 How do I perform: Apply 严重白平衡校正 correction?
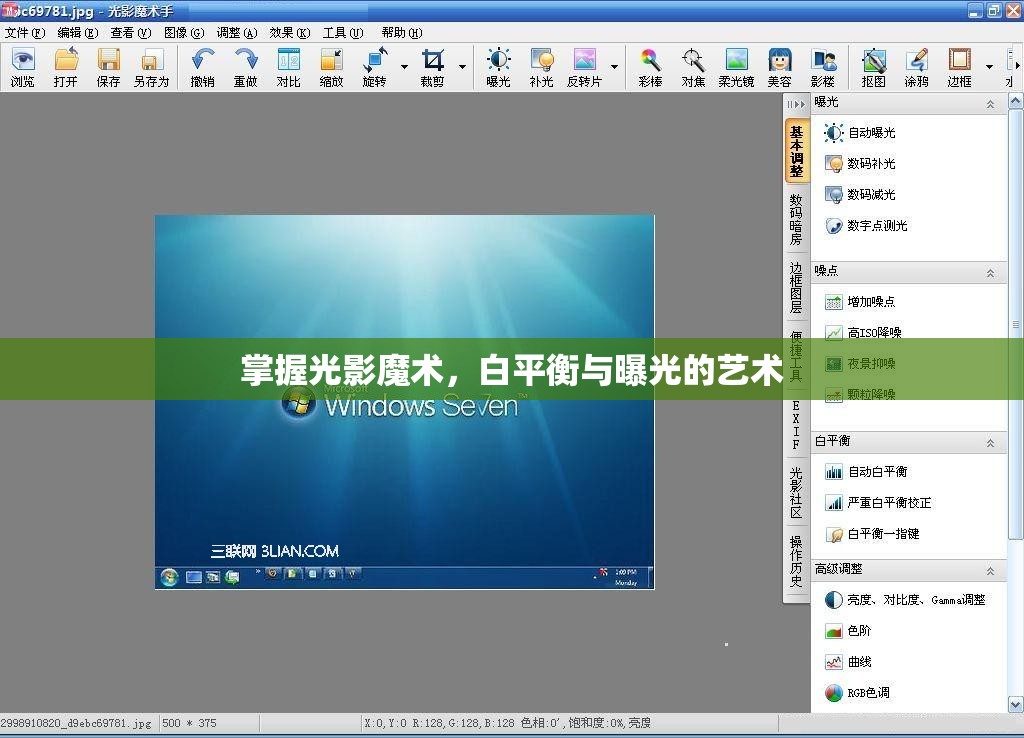878,503
